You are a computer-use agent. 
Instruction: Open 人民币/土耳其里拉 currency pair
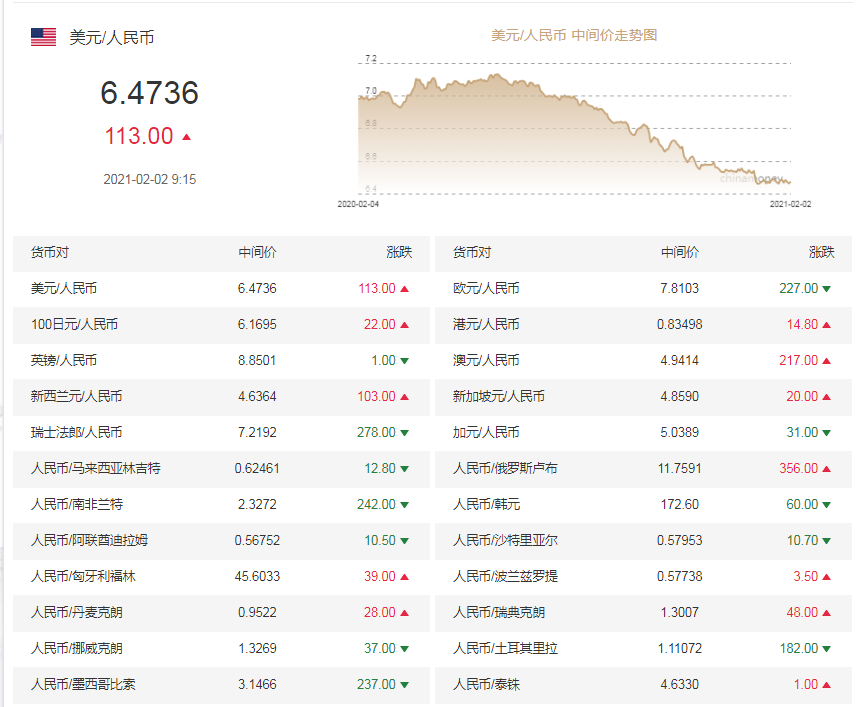pyautogui.click(x=505, y=649)
